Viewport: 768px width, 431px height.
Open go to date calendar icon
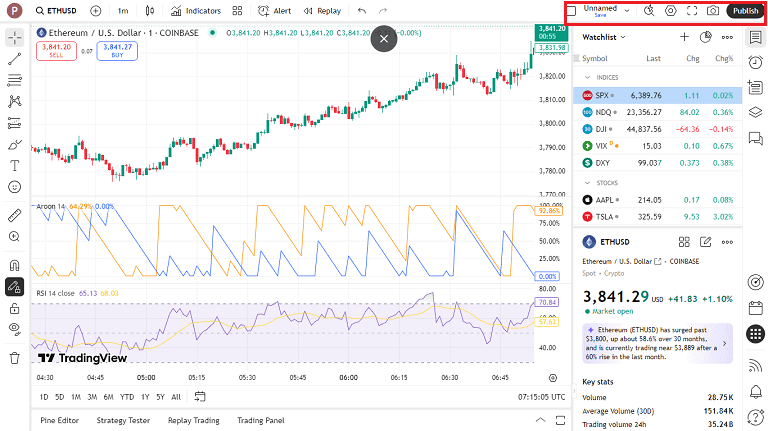point(200,397)
